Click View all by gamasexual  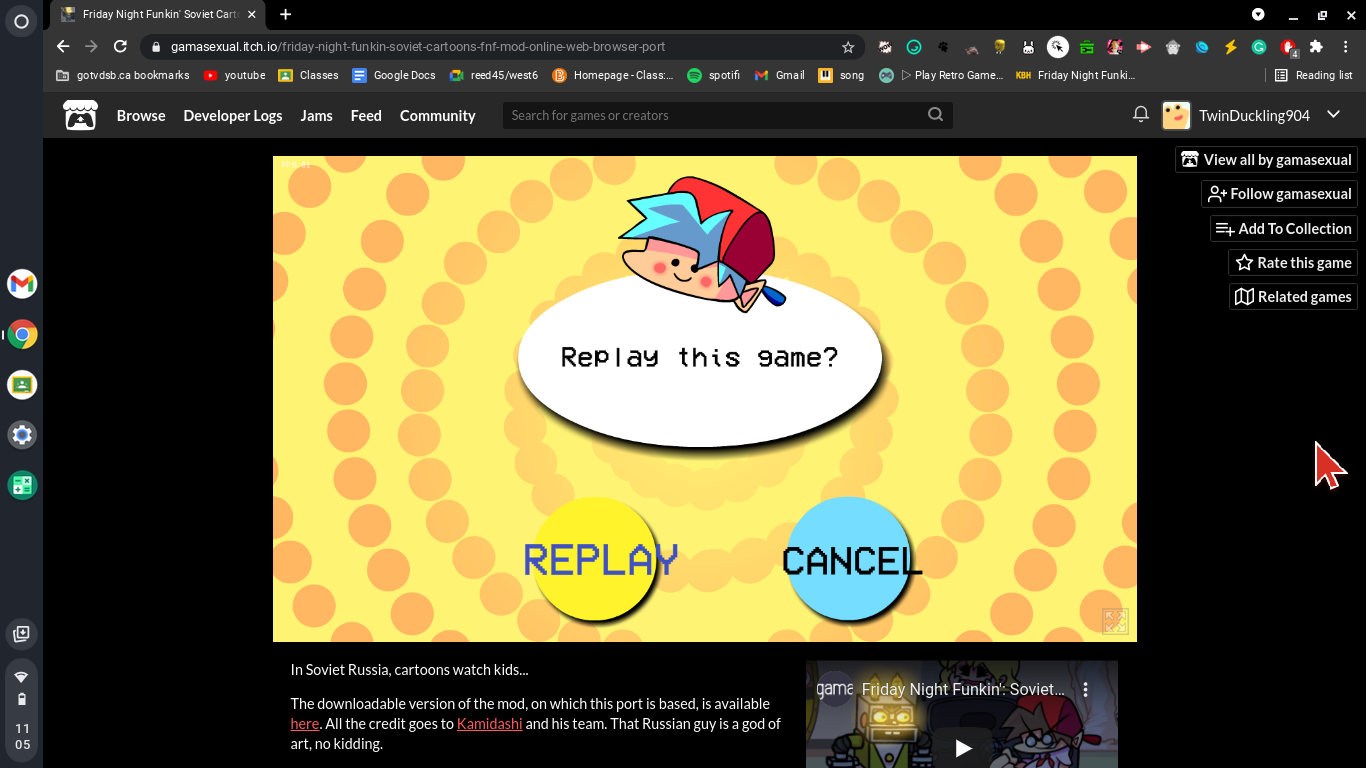[1266, 160]
